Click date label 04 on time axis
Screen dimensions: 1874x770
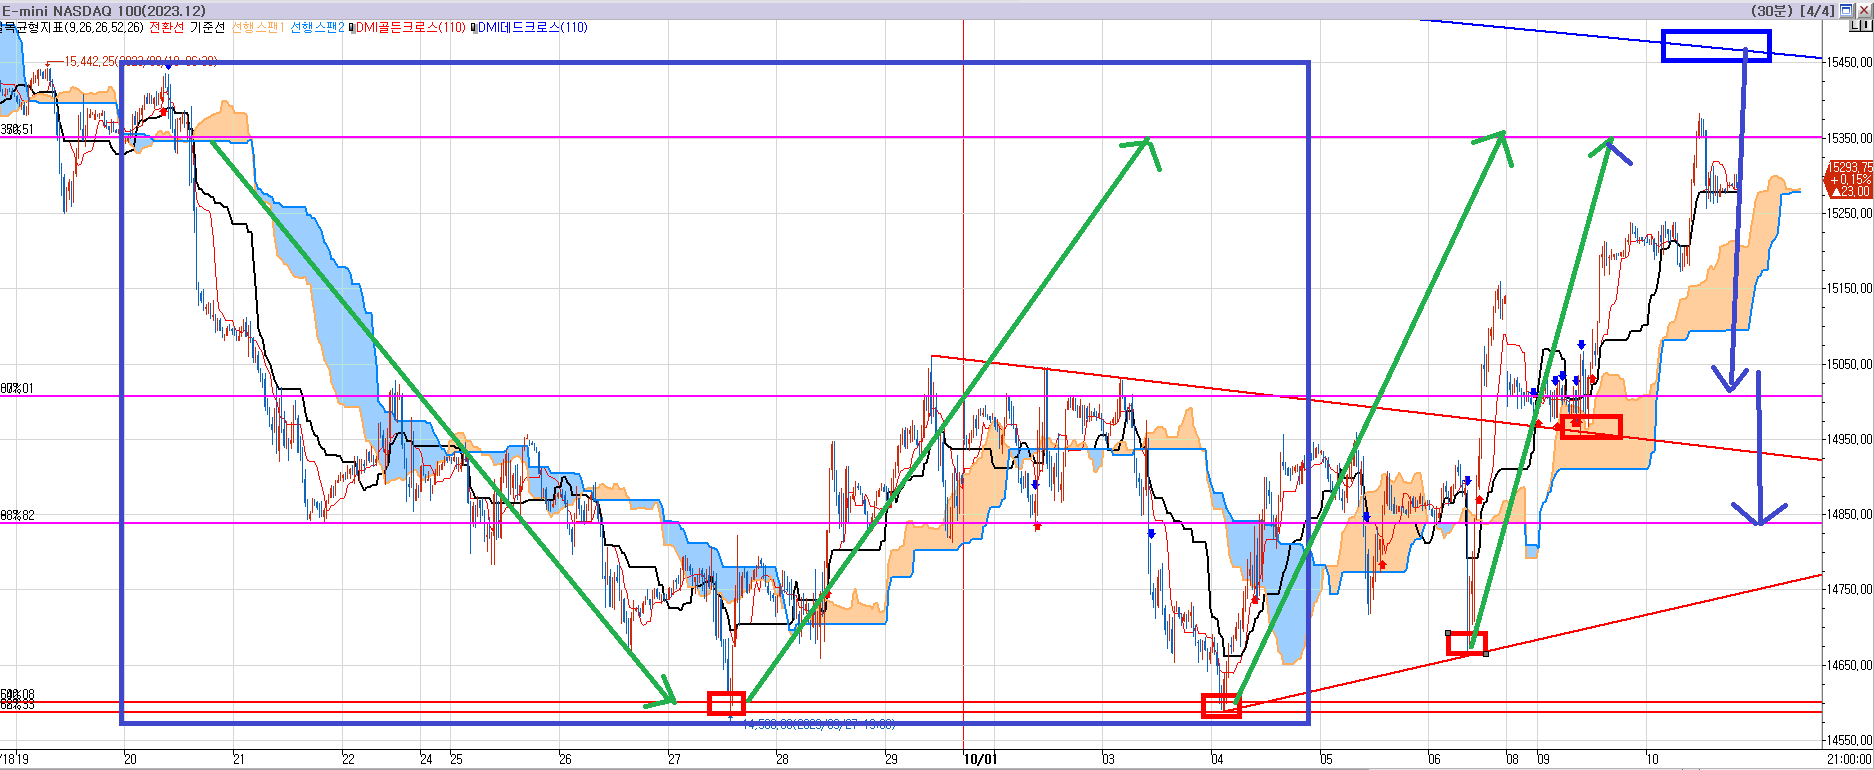[1217, 759]
